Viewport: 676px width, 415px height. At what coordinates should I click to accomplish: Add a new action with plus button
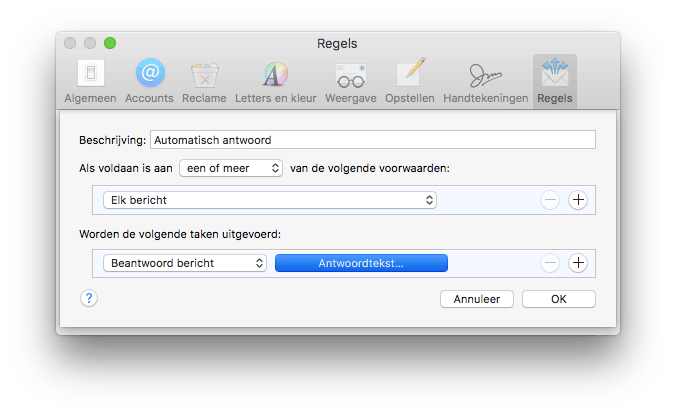coord(577,263)
